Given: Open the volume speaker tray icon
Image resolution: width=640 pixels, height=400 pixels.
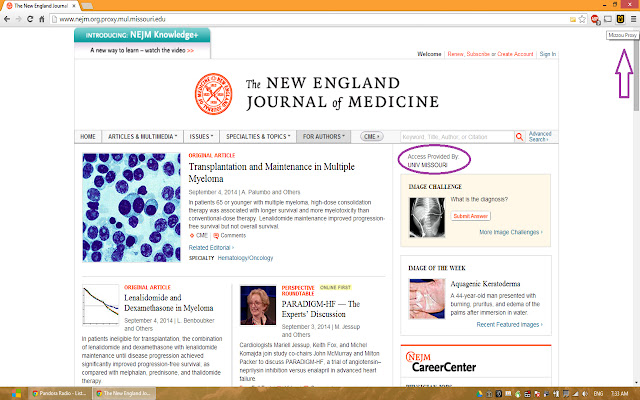Looking at the screenshot, I should pos(585,393).
